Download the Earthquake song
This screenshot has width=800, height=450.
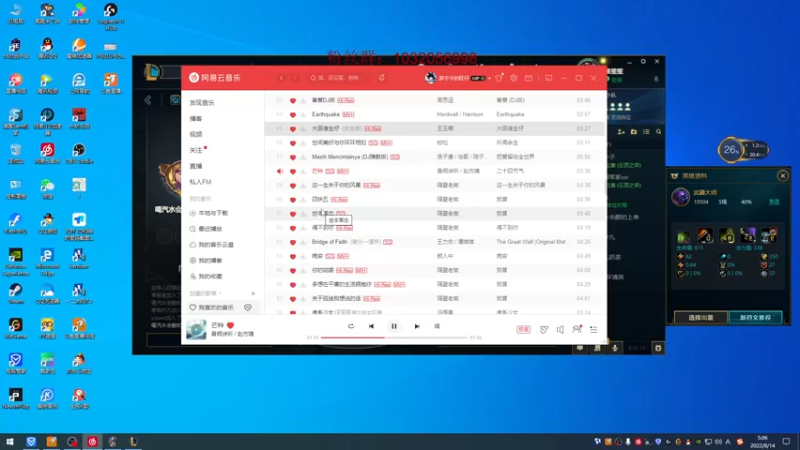tap(303, 115)
